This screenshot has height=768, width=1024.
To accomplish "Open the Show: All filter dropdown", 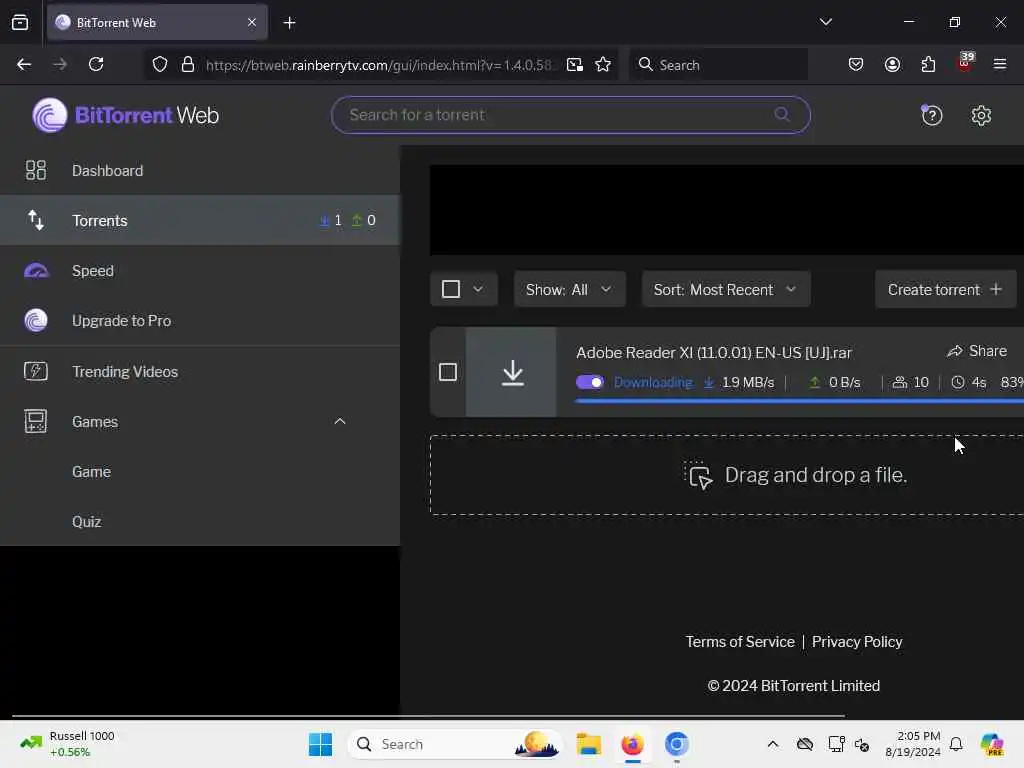I will 569,289.
